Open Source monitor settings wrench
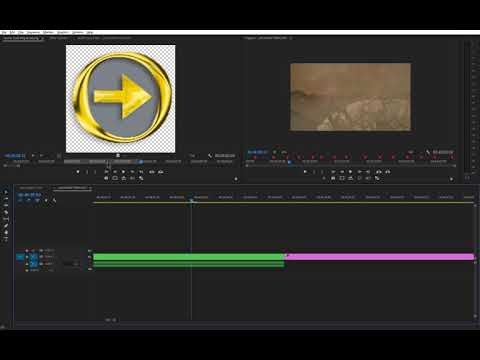Viewport: 480px width, 360px height. point(210,156)
